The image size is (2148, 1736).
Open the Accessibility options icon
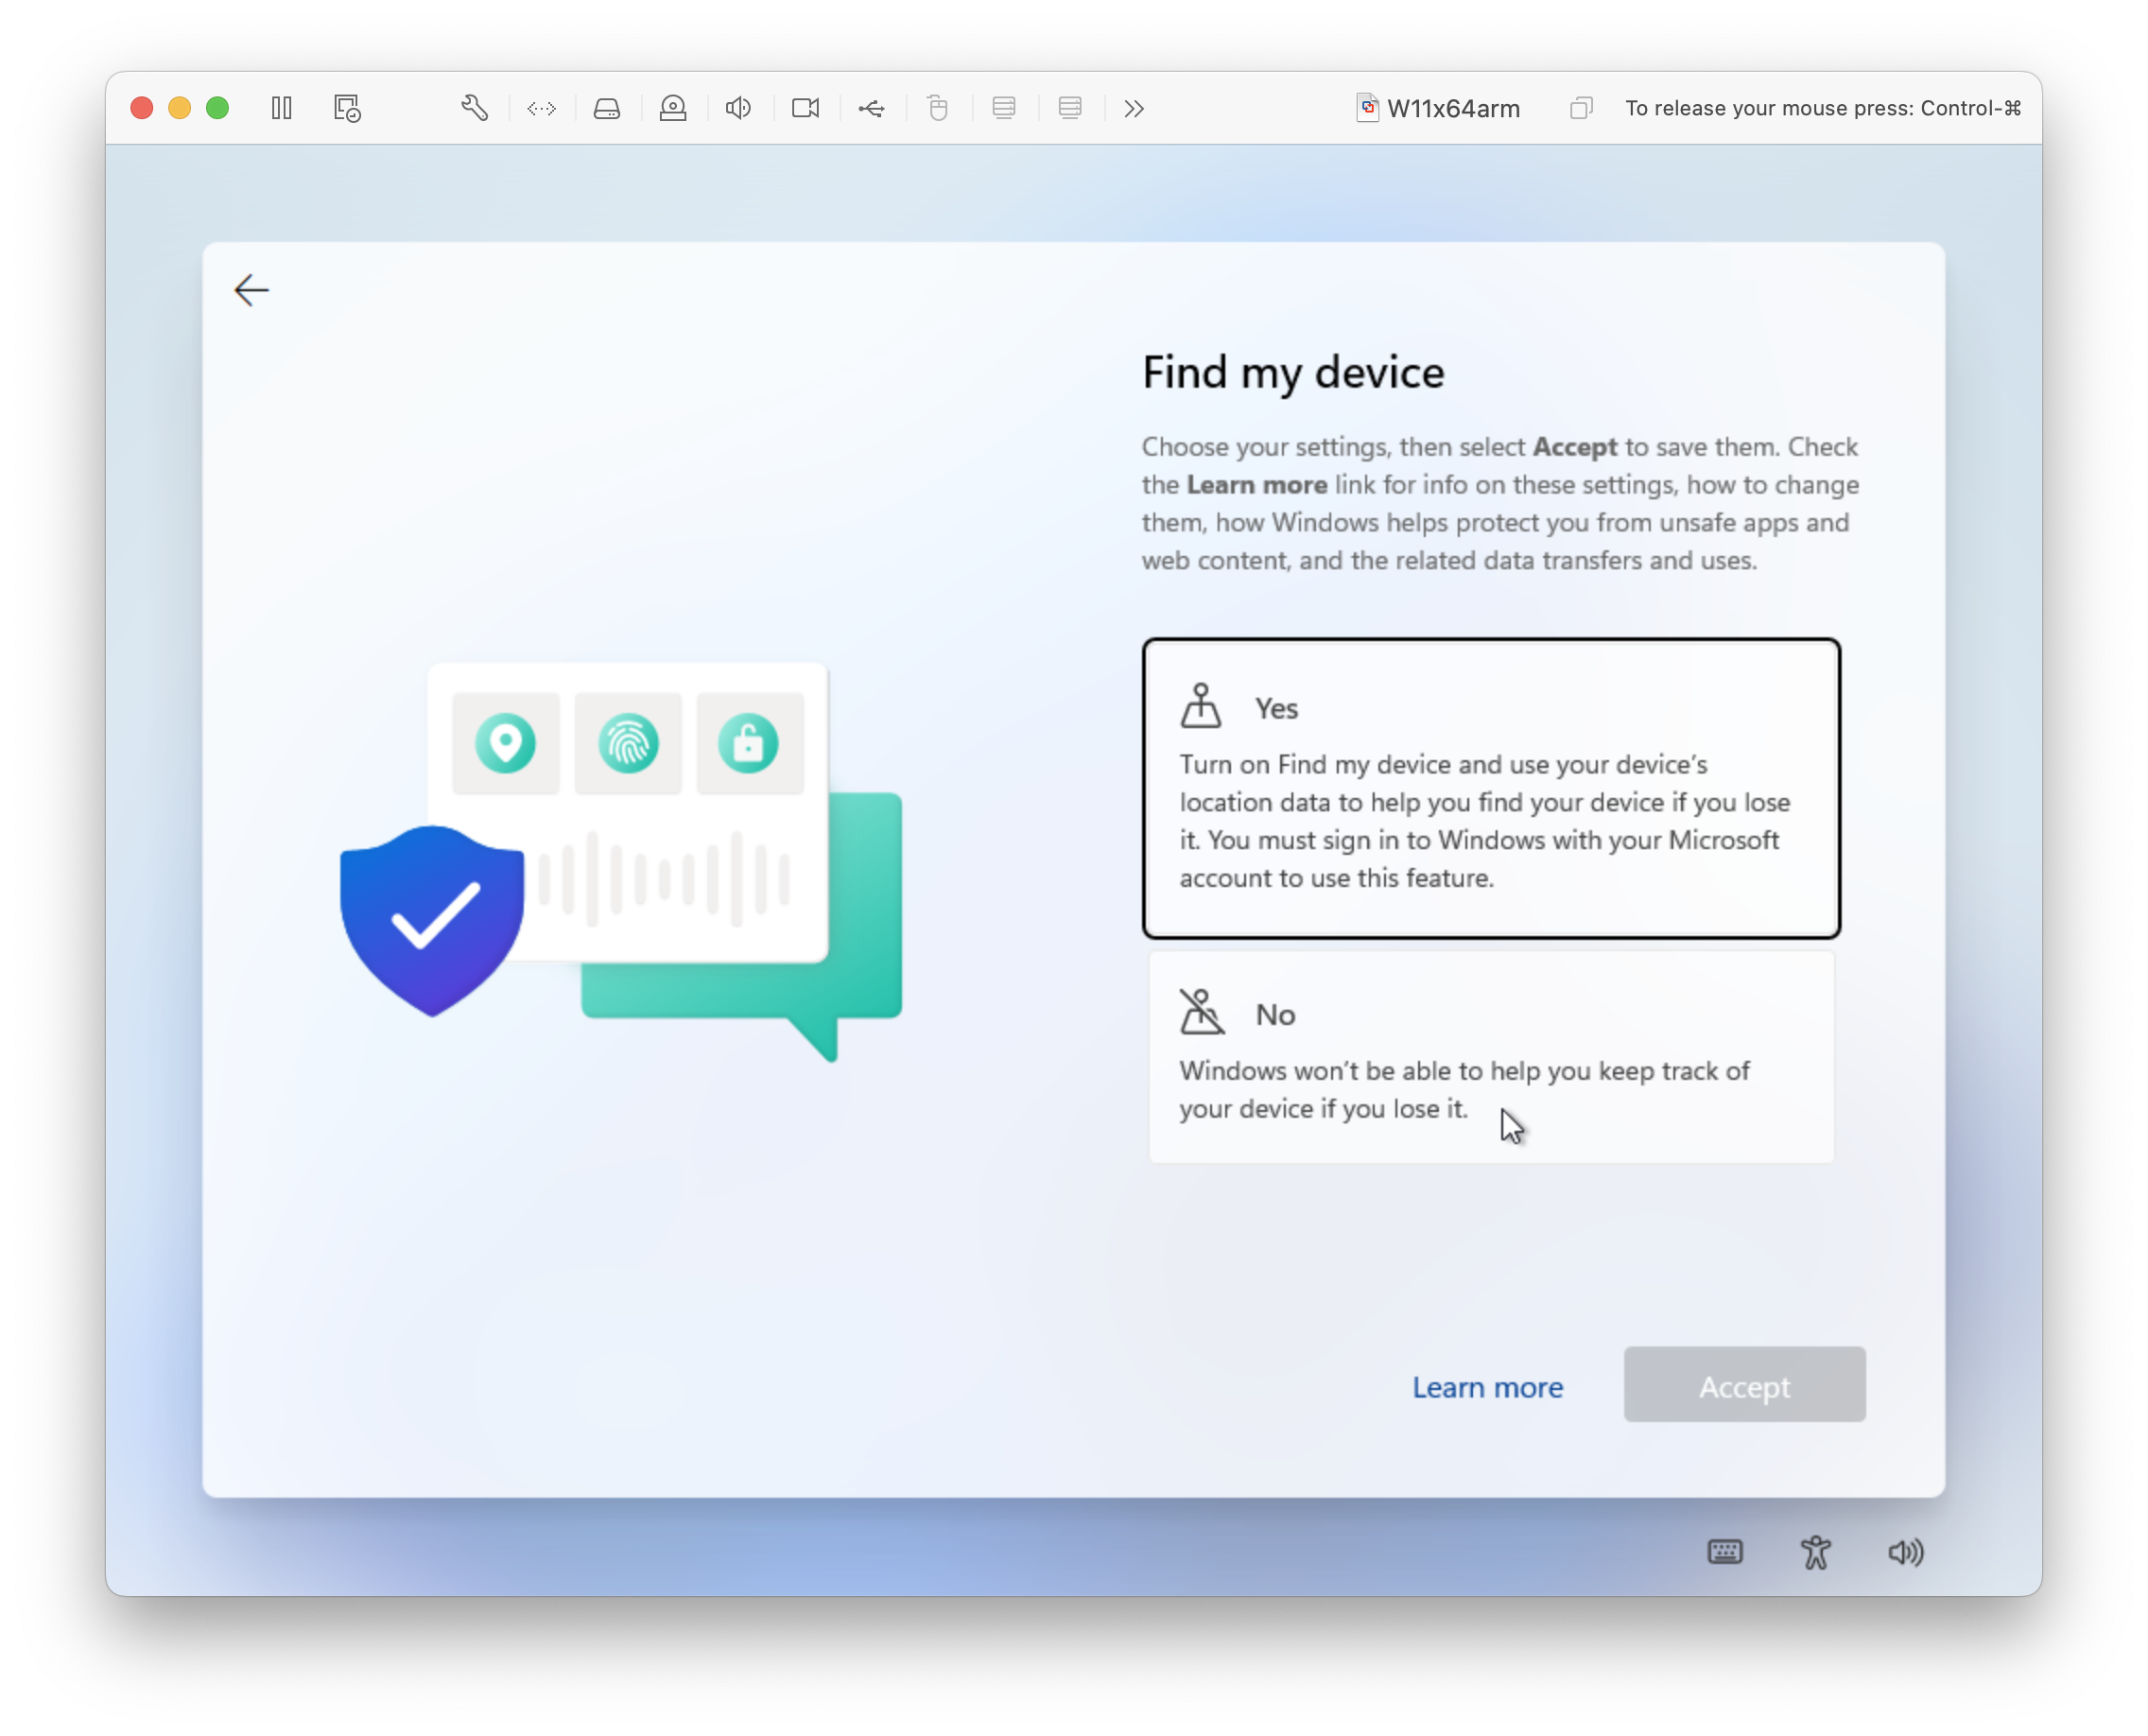coord(1815,1551)
